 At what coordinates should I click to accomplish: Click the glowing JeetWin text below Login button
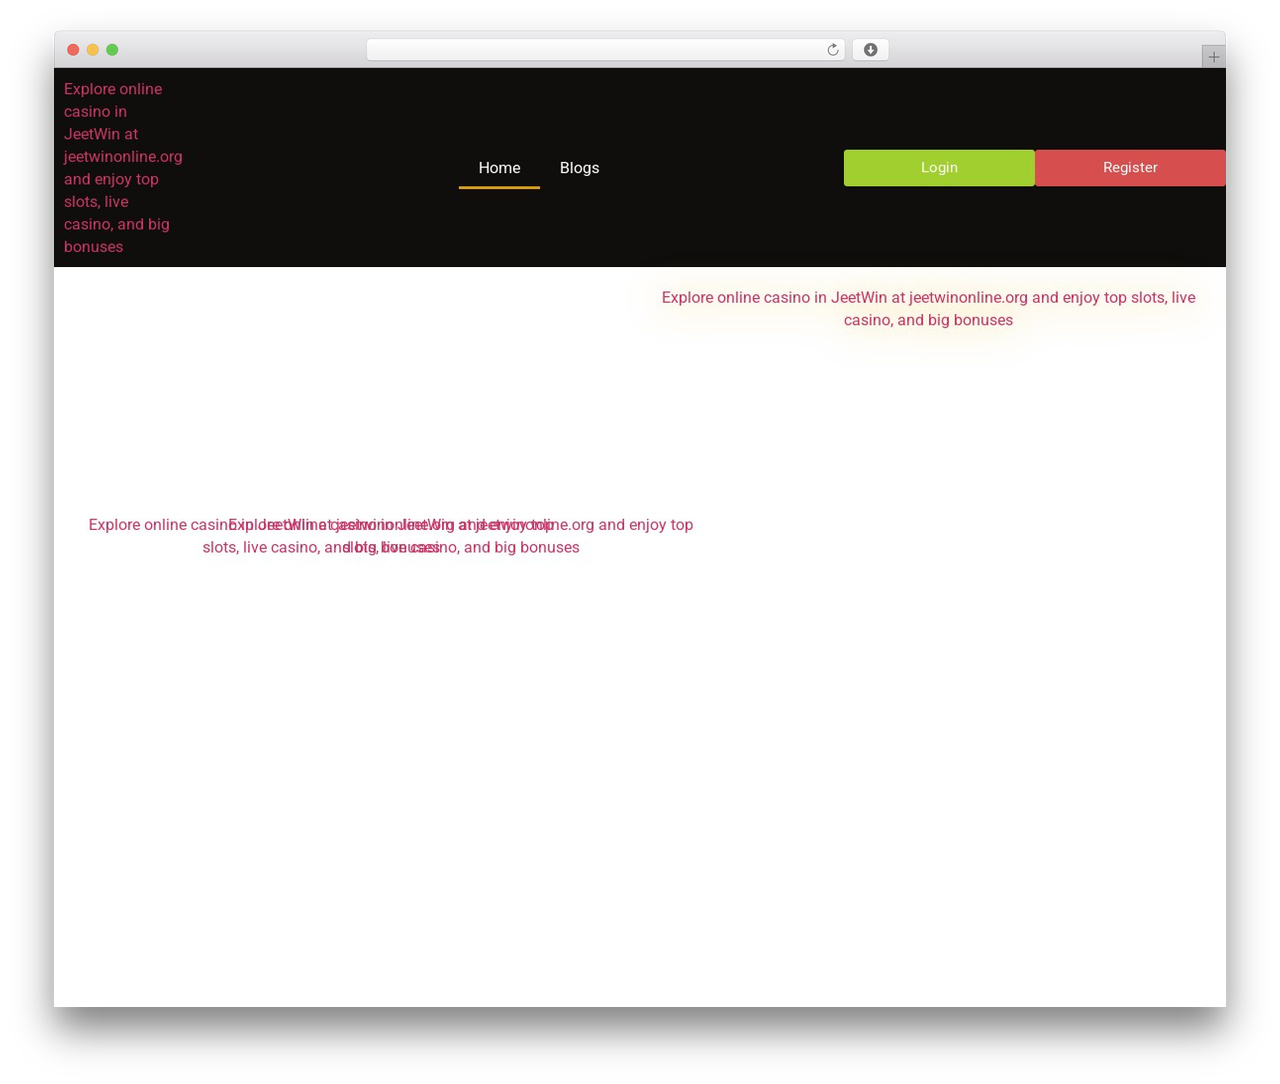[928, 308]
